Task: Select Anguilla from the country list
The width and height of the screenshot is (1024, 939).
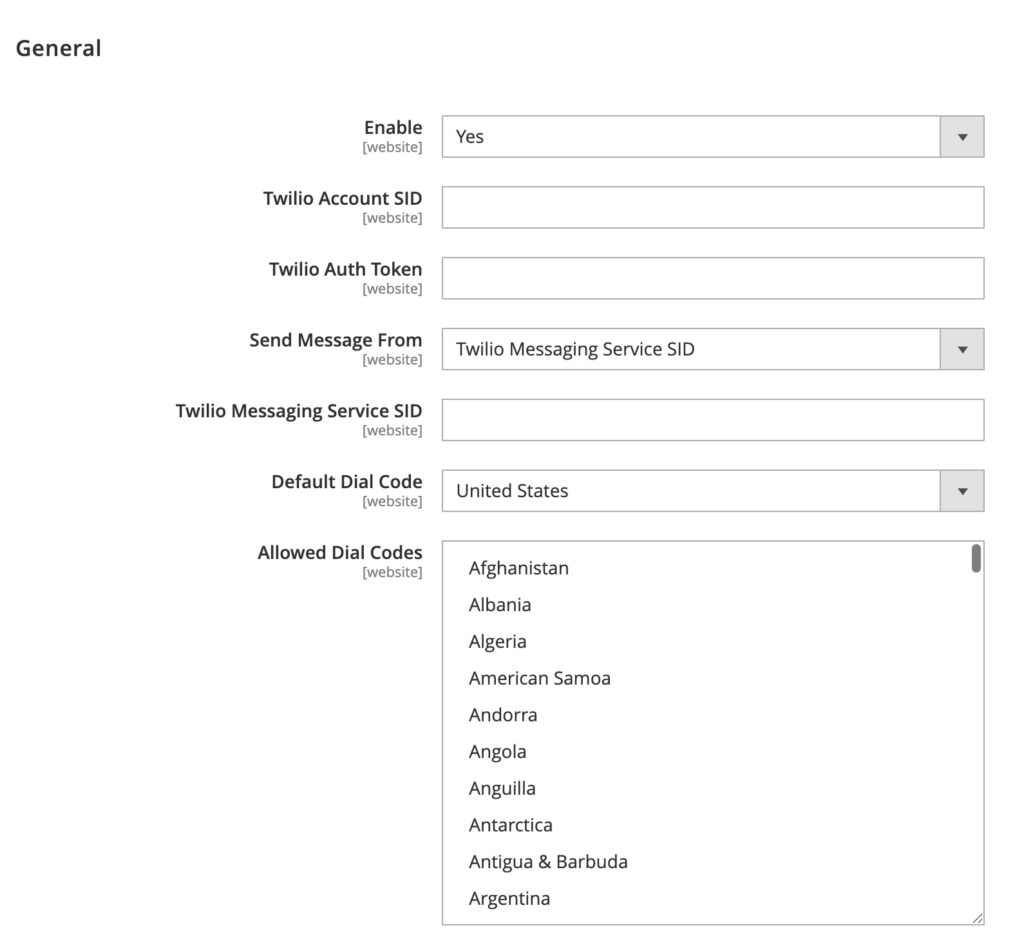Action: tap(502, 789)
